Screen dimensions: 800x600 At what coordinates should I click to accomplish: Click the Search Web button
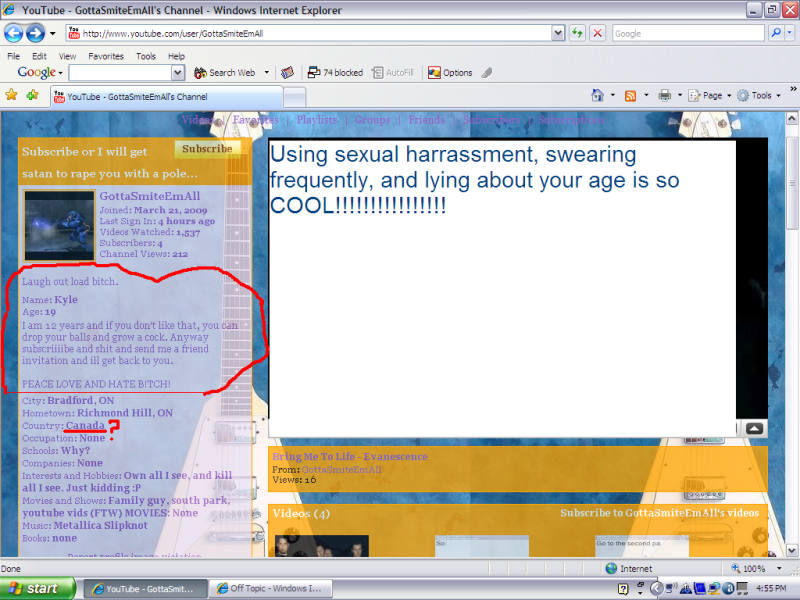[224, 73]
